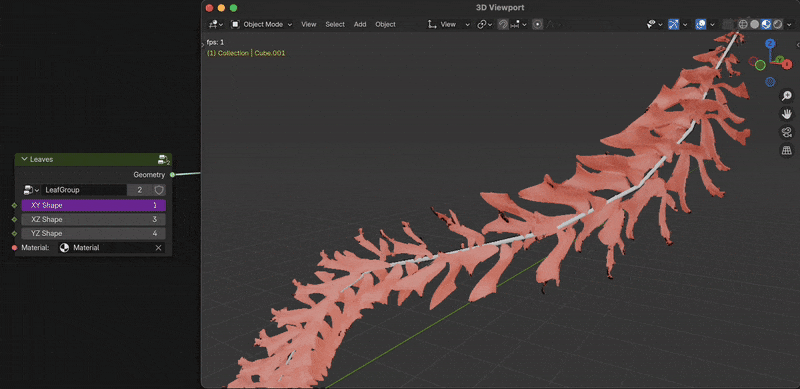The image size is (800, 389).
Task: Click the Geometry output label
Action: [149, 175]
